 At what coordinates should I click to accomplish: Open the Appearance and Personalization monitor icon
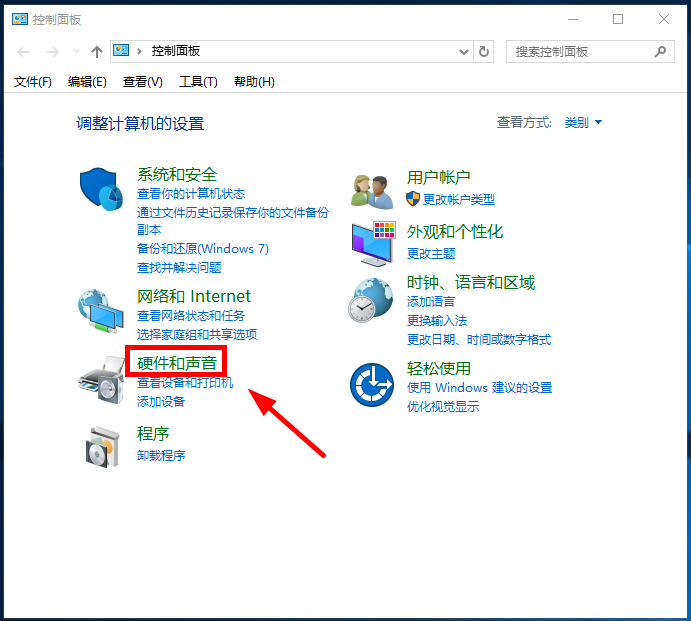(x=372, y=243)
